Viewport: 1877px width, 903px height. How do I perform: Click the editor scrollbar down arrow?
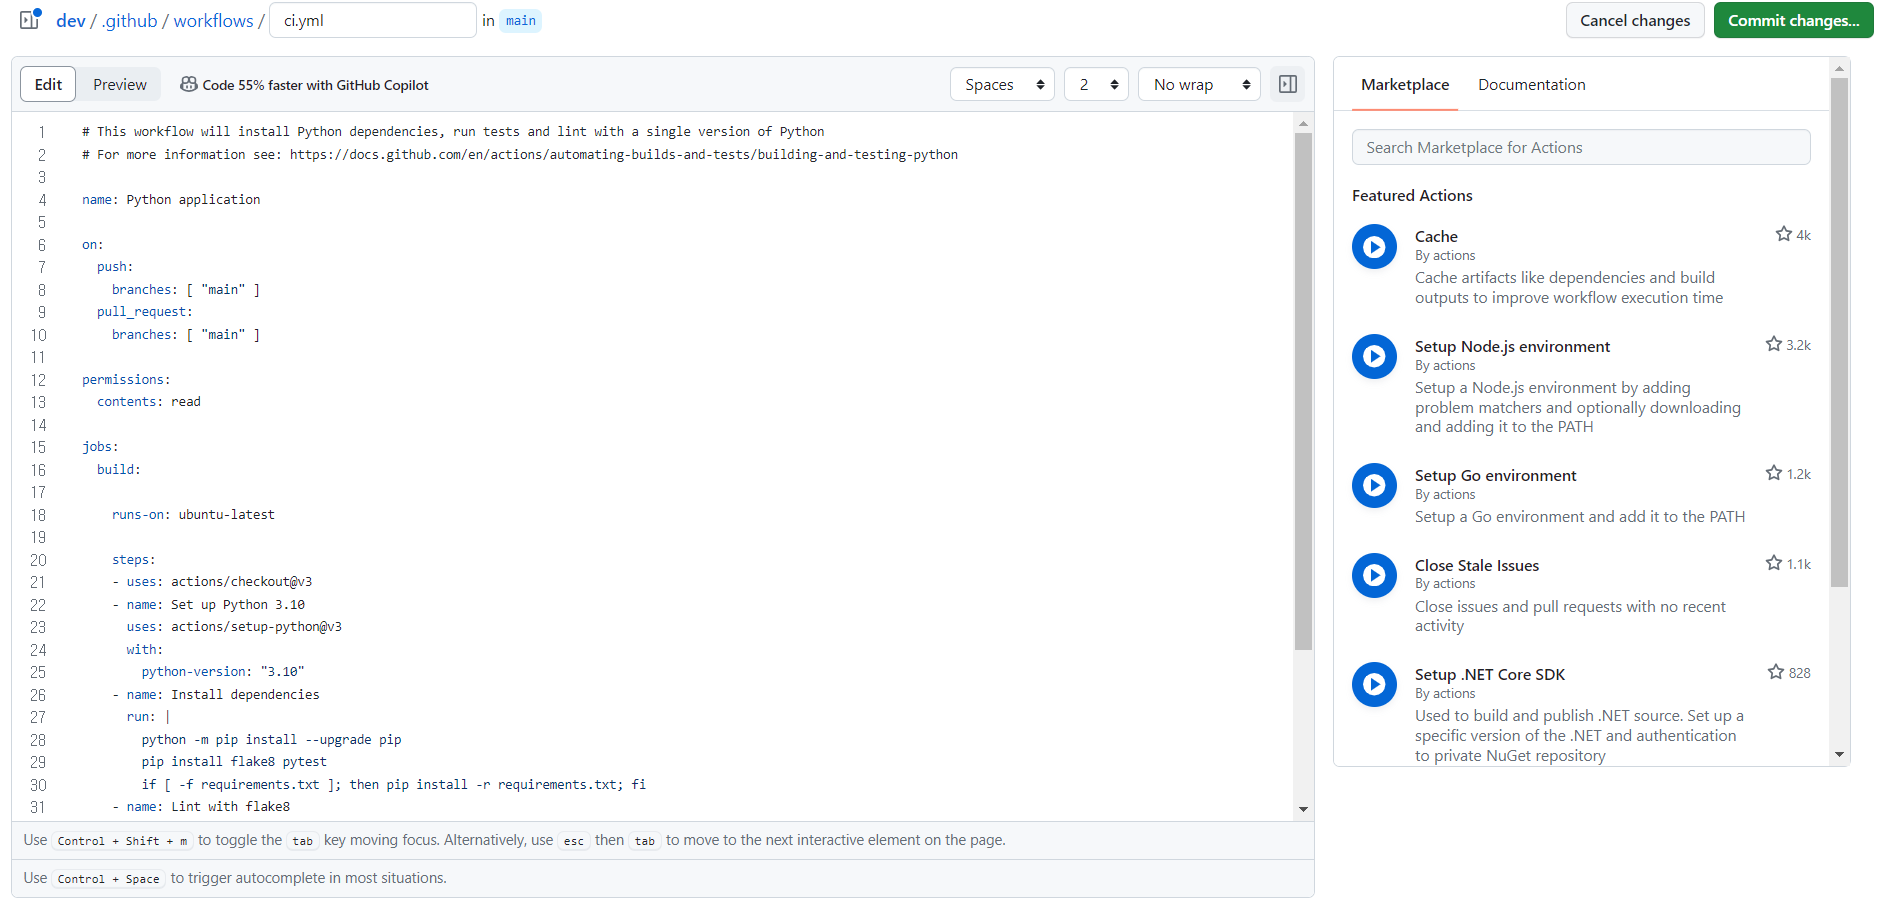pos(1303,809)
